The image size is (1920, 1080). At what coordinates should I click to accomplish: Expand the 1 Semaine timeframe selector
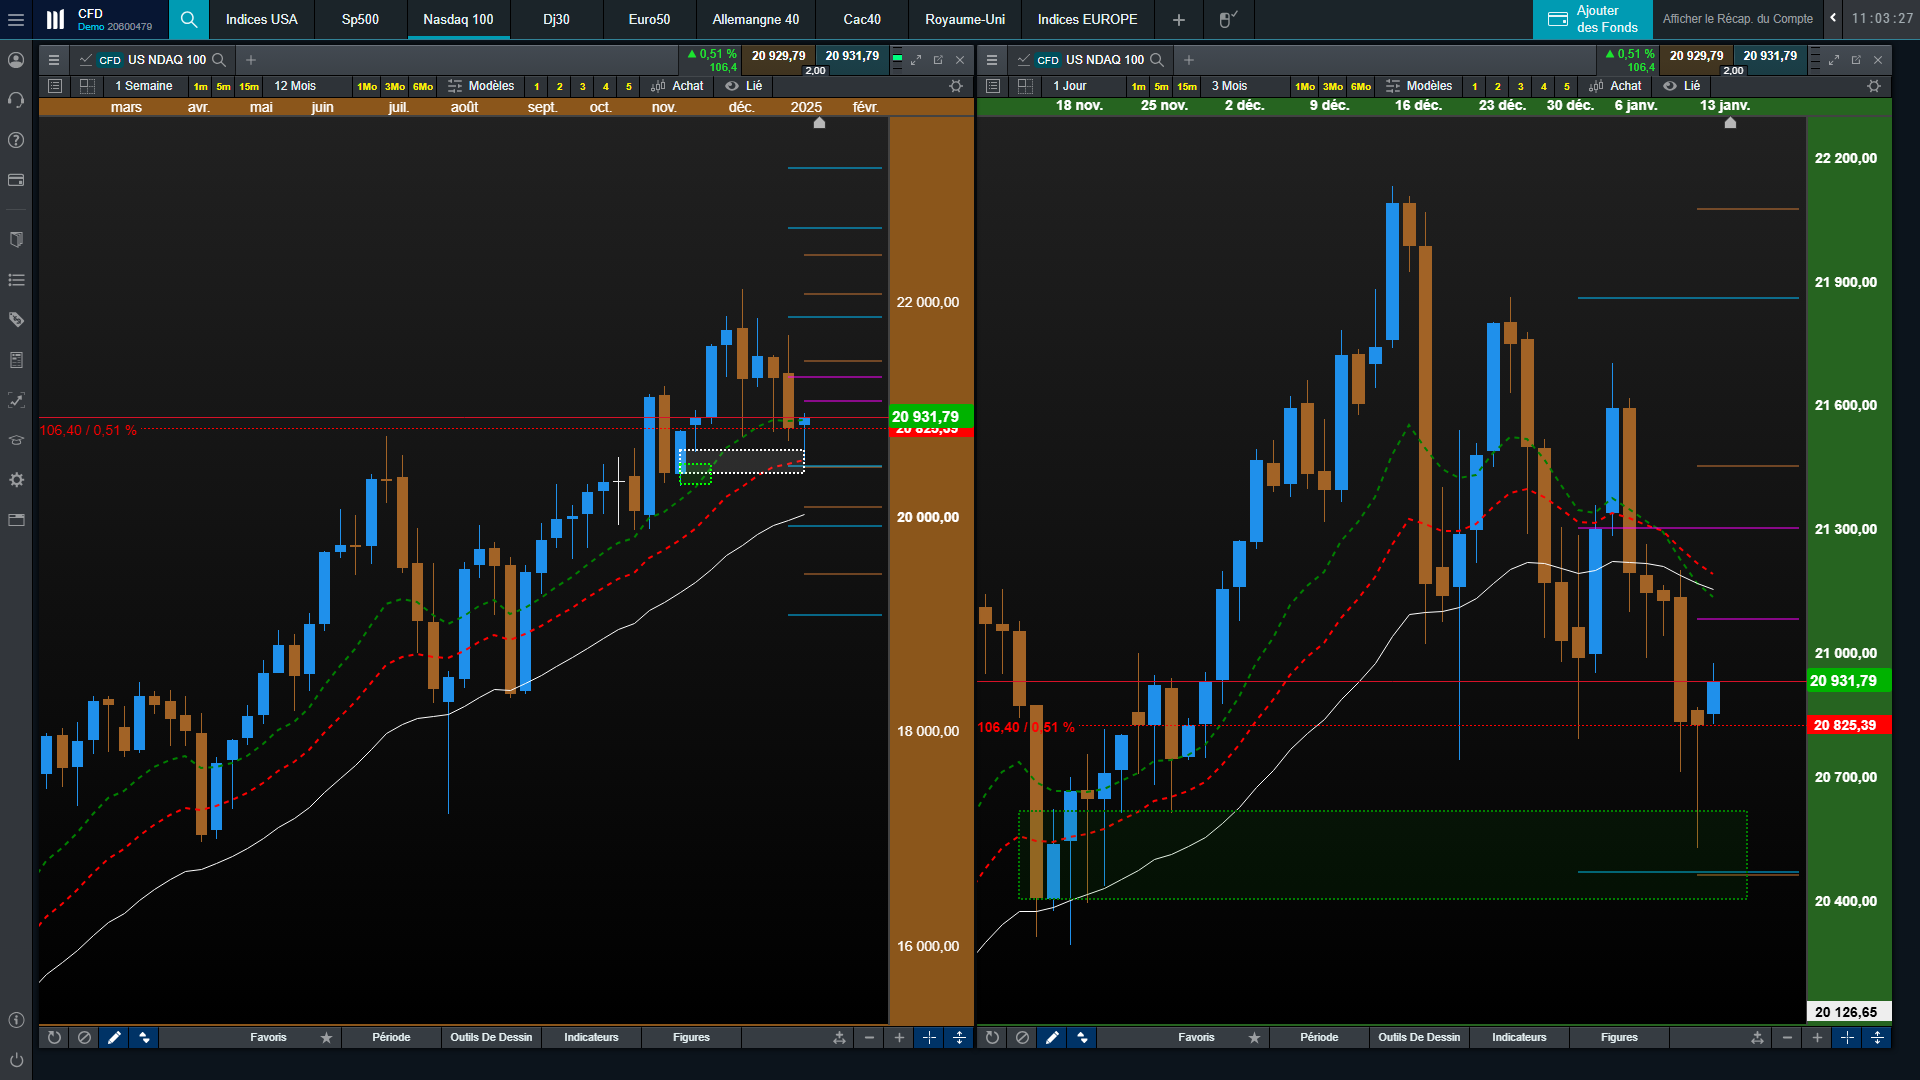tap(144, 86)
